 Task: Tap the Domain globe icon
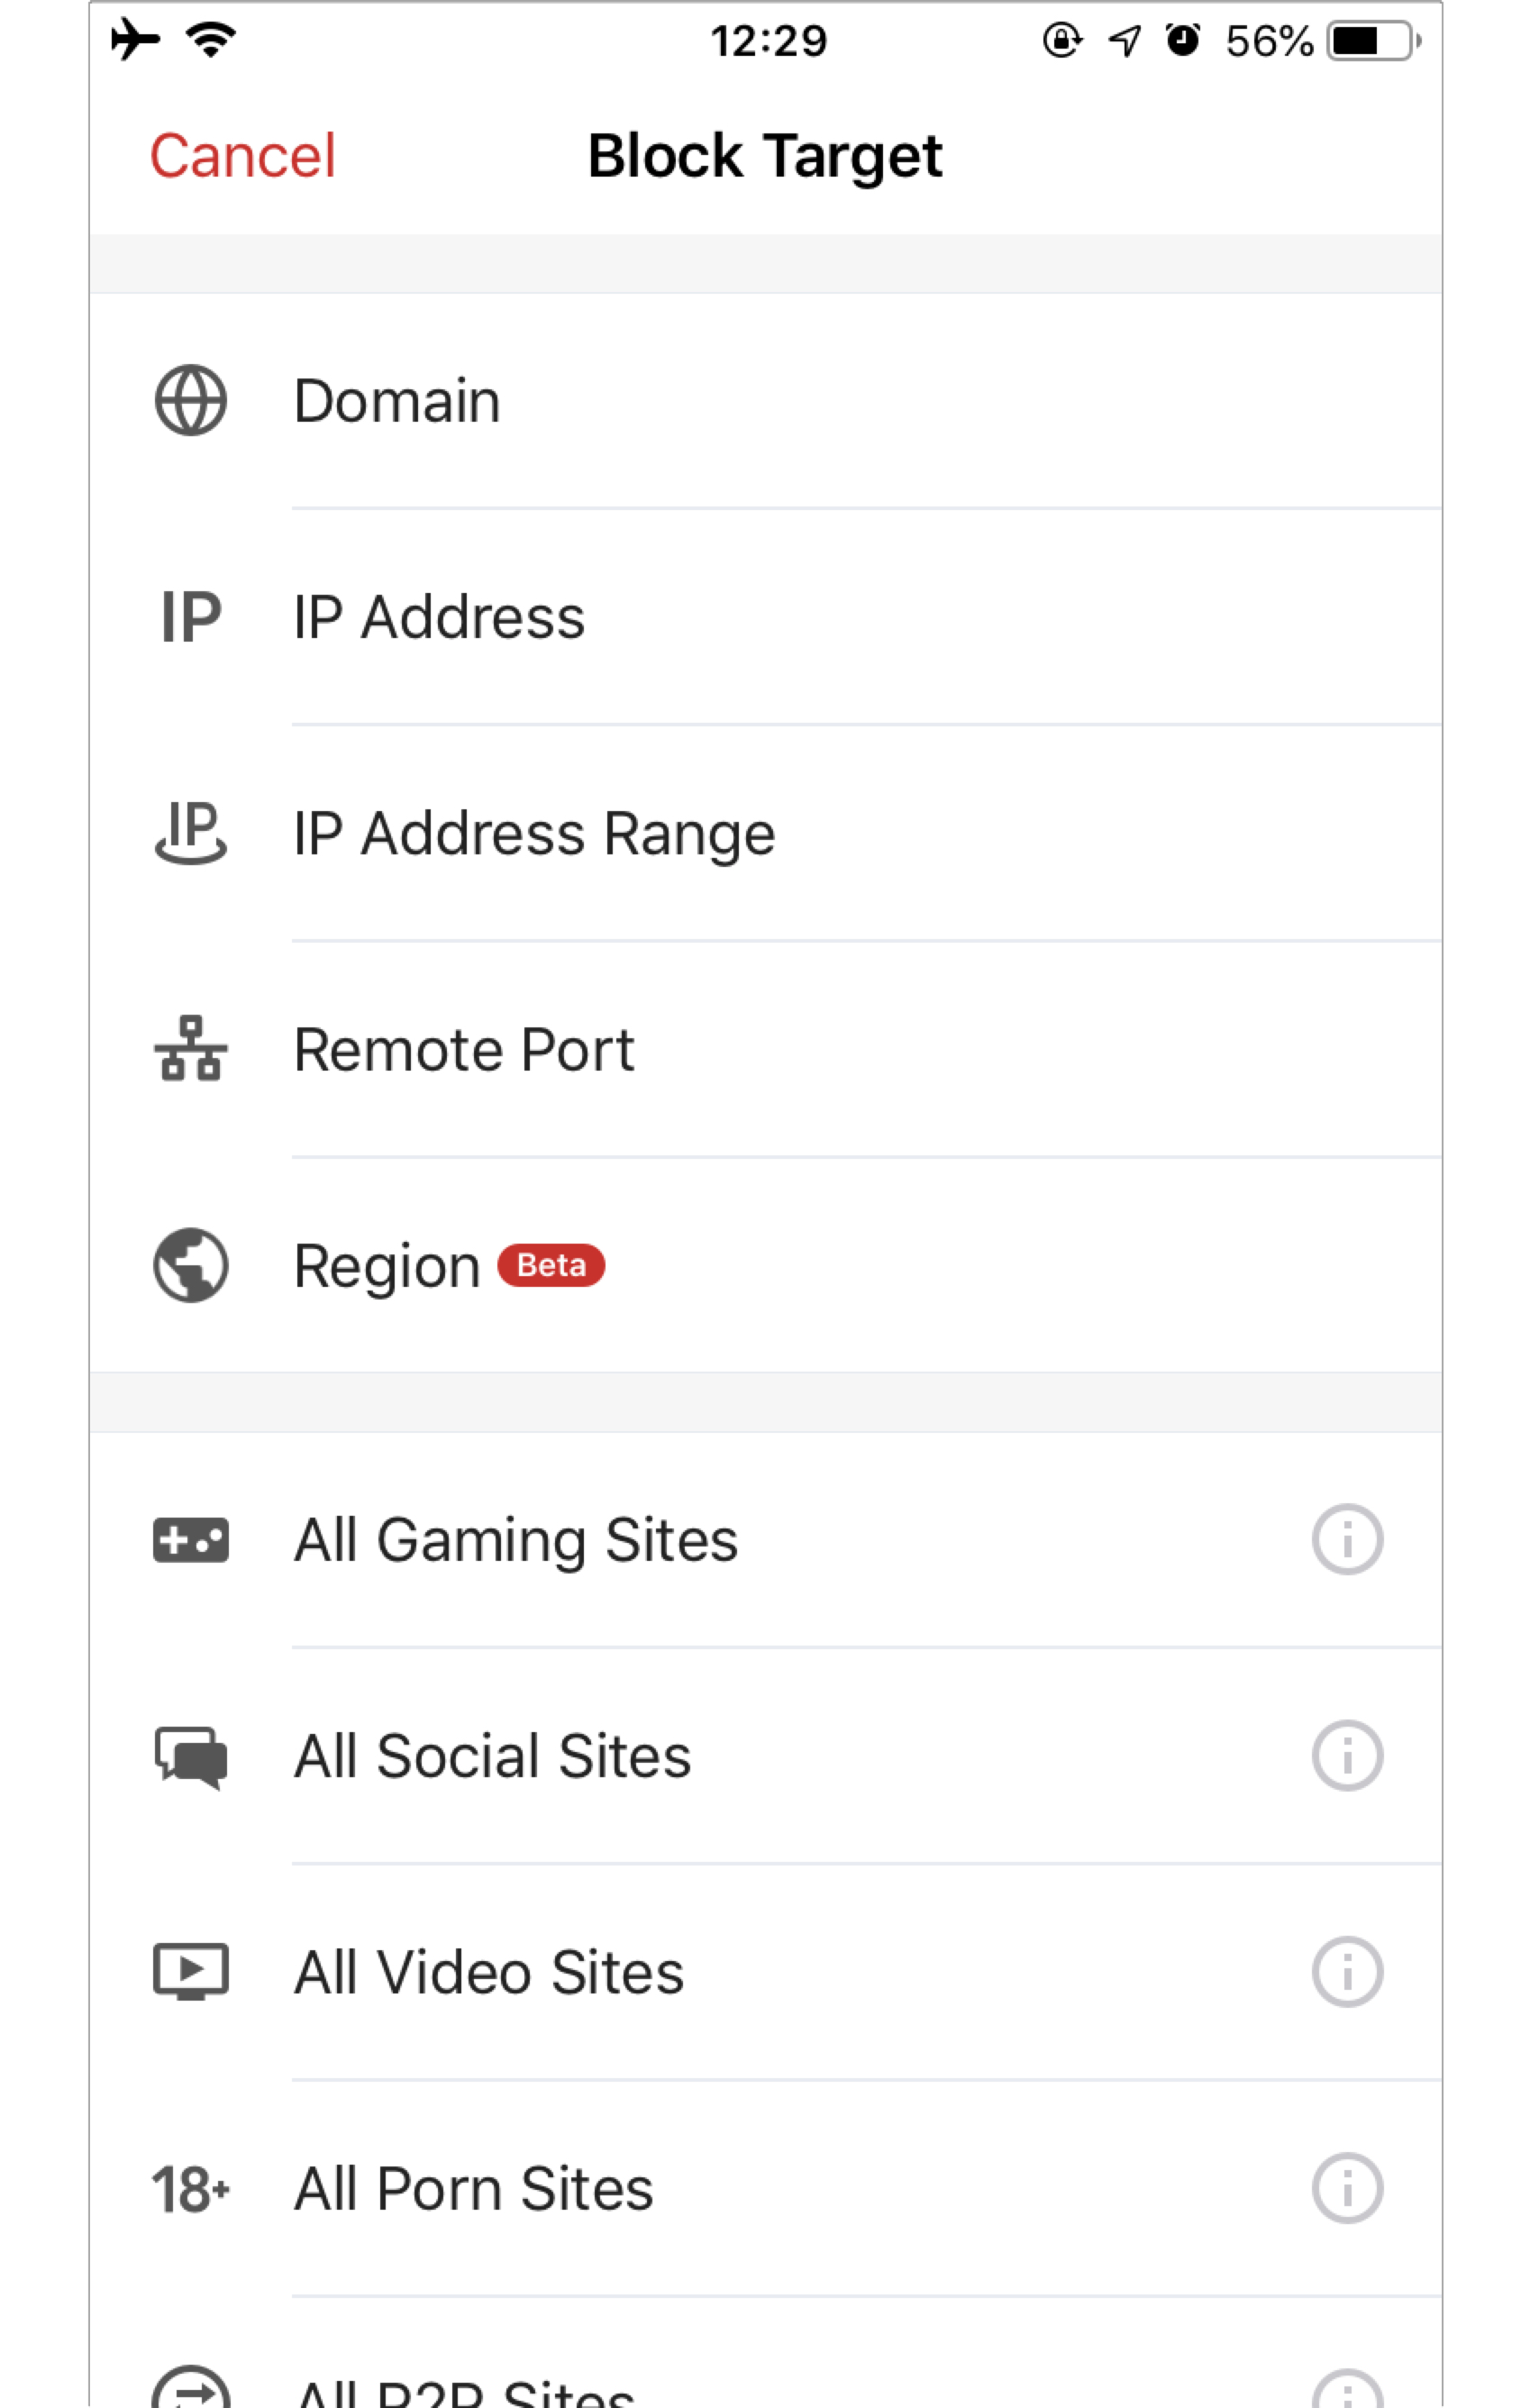click(190, 400)
